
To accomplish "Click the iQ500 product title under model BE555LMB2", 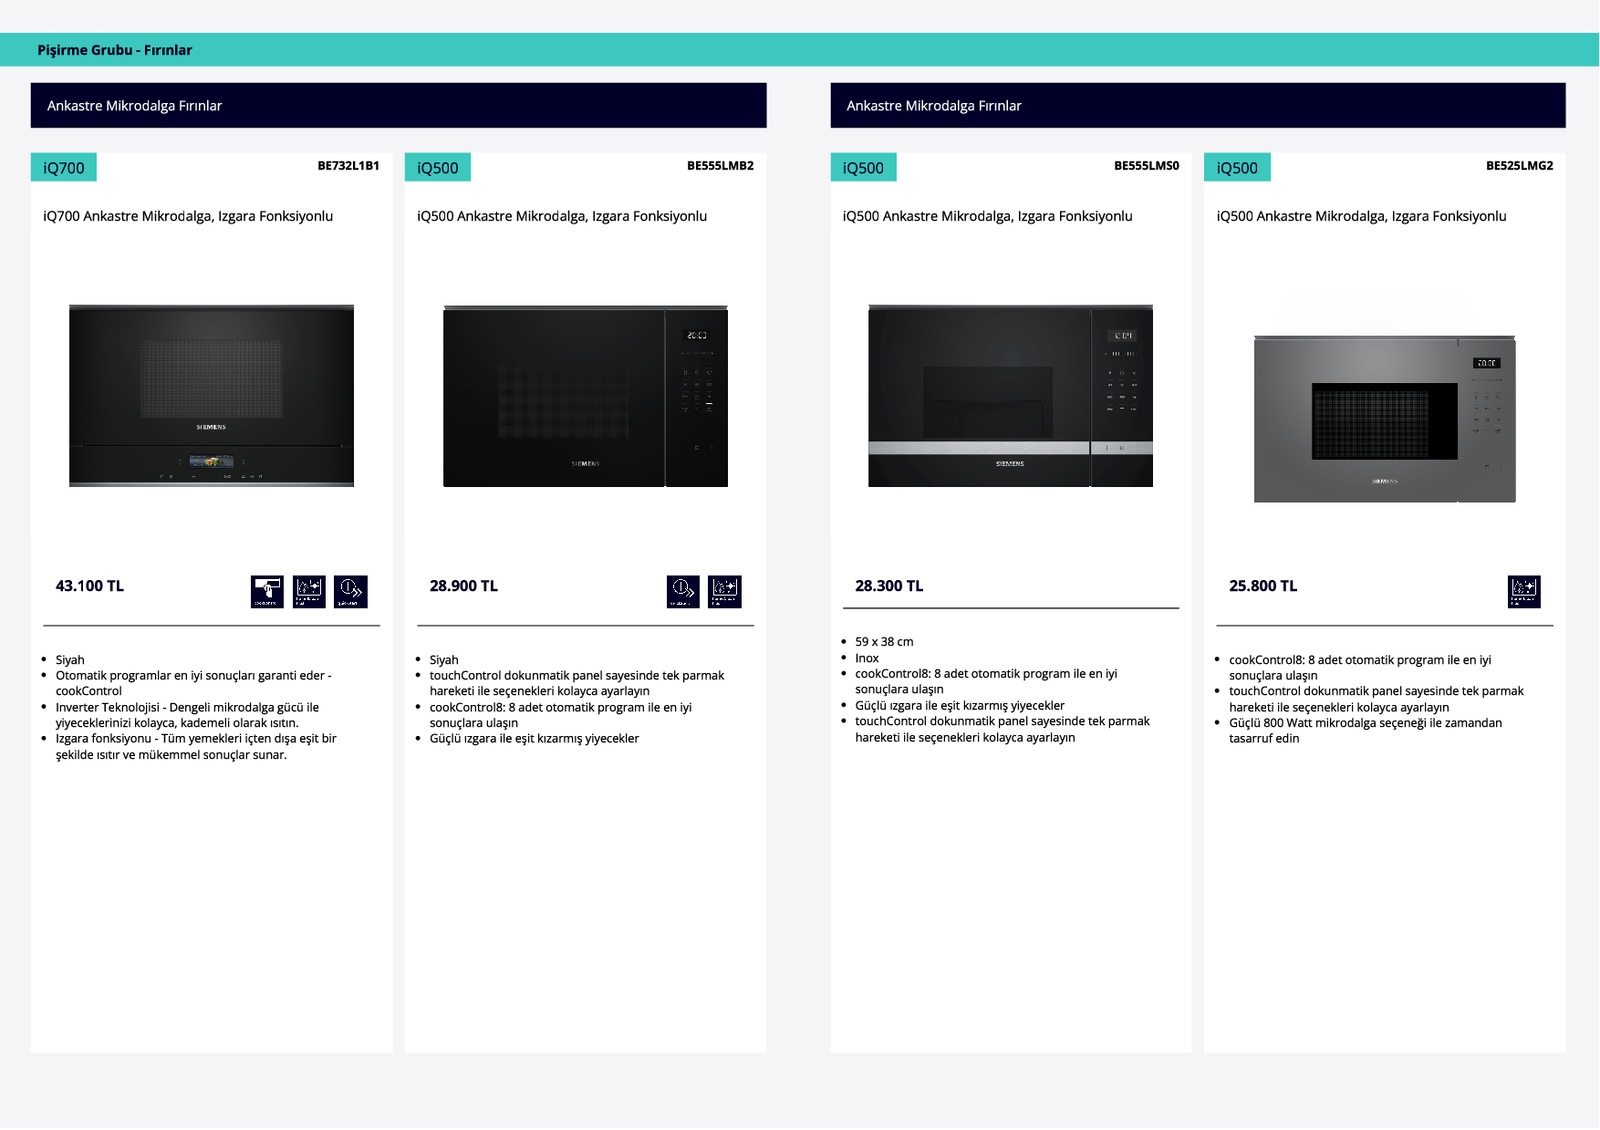I will pos(562,216).
